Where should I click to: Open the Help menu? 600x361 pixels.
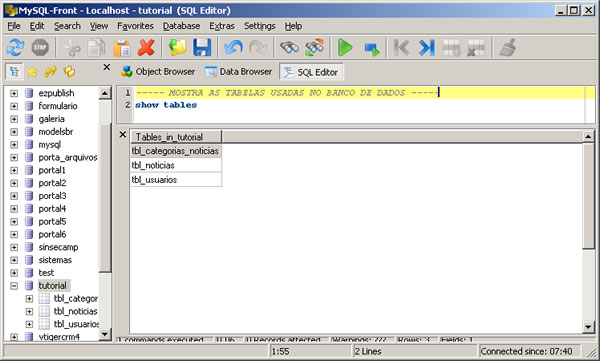click(293, 26)
